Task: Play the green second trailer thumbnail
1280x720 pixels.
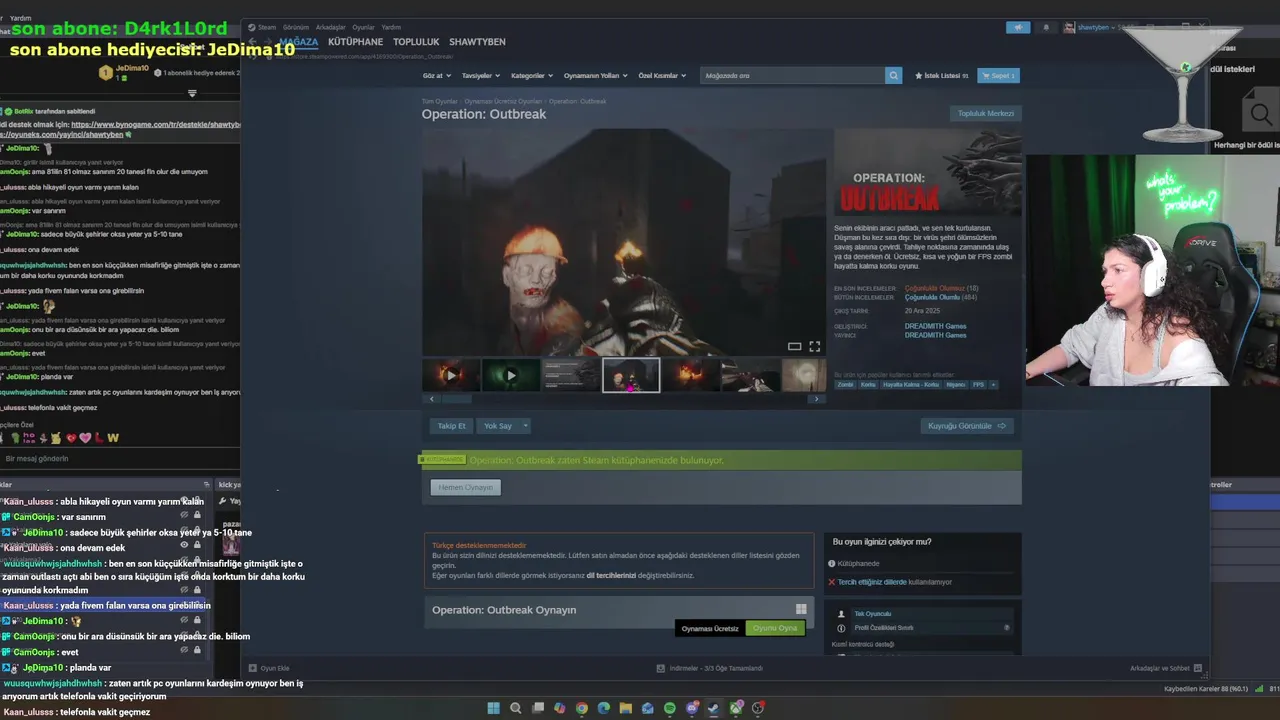Action: pos(511,375)
